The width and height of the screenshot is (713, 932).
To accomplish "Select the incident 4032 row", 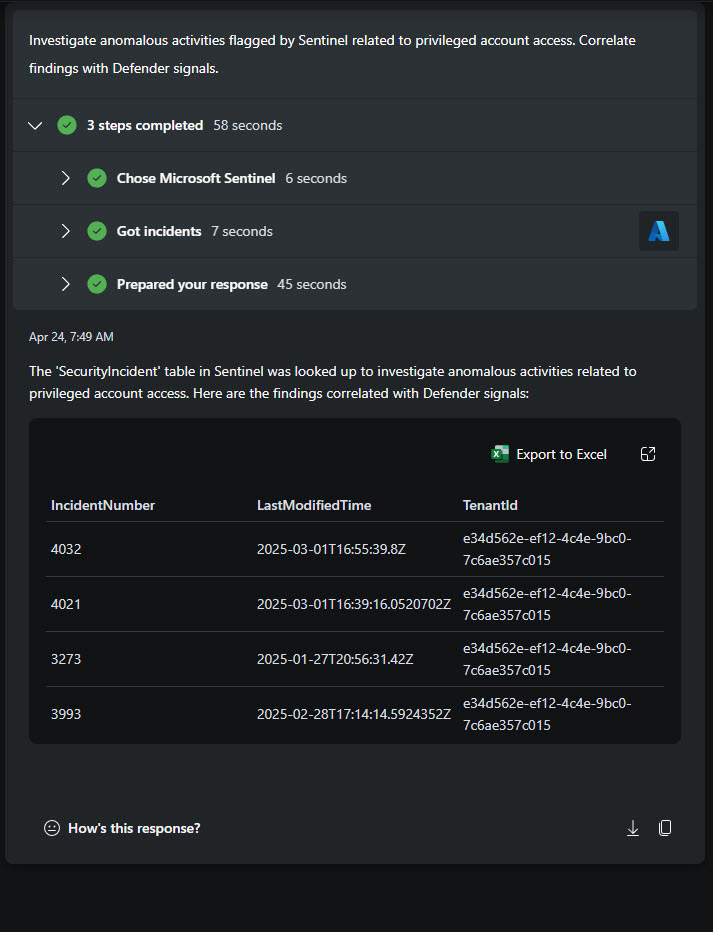I will point(355,549).
